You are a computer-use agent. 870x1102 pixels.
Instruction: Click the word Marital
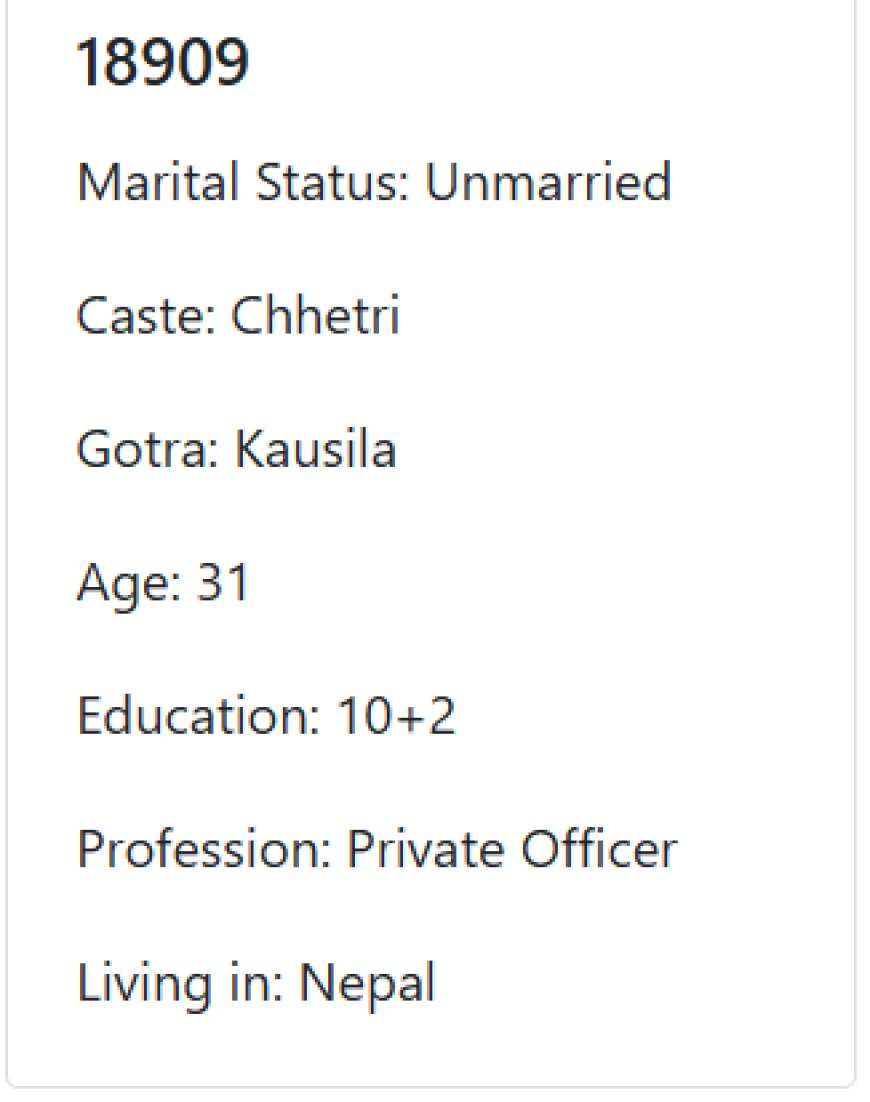(158, 182)
